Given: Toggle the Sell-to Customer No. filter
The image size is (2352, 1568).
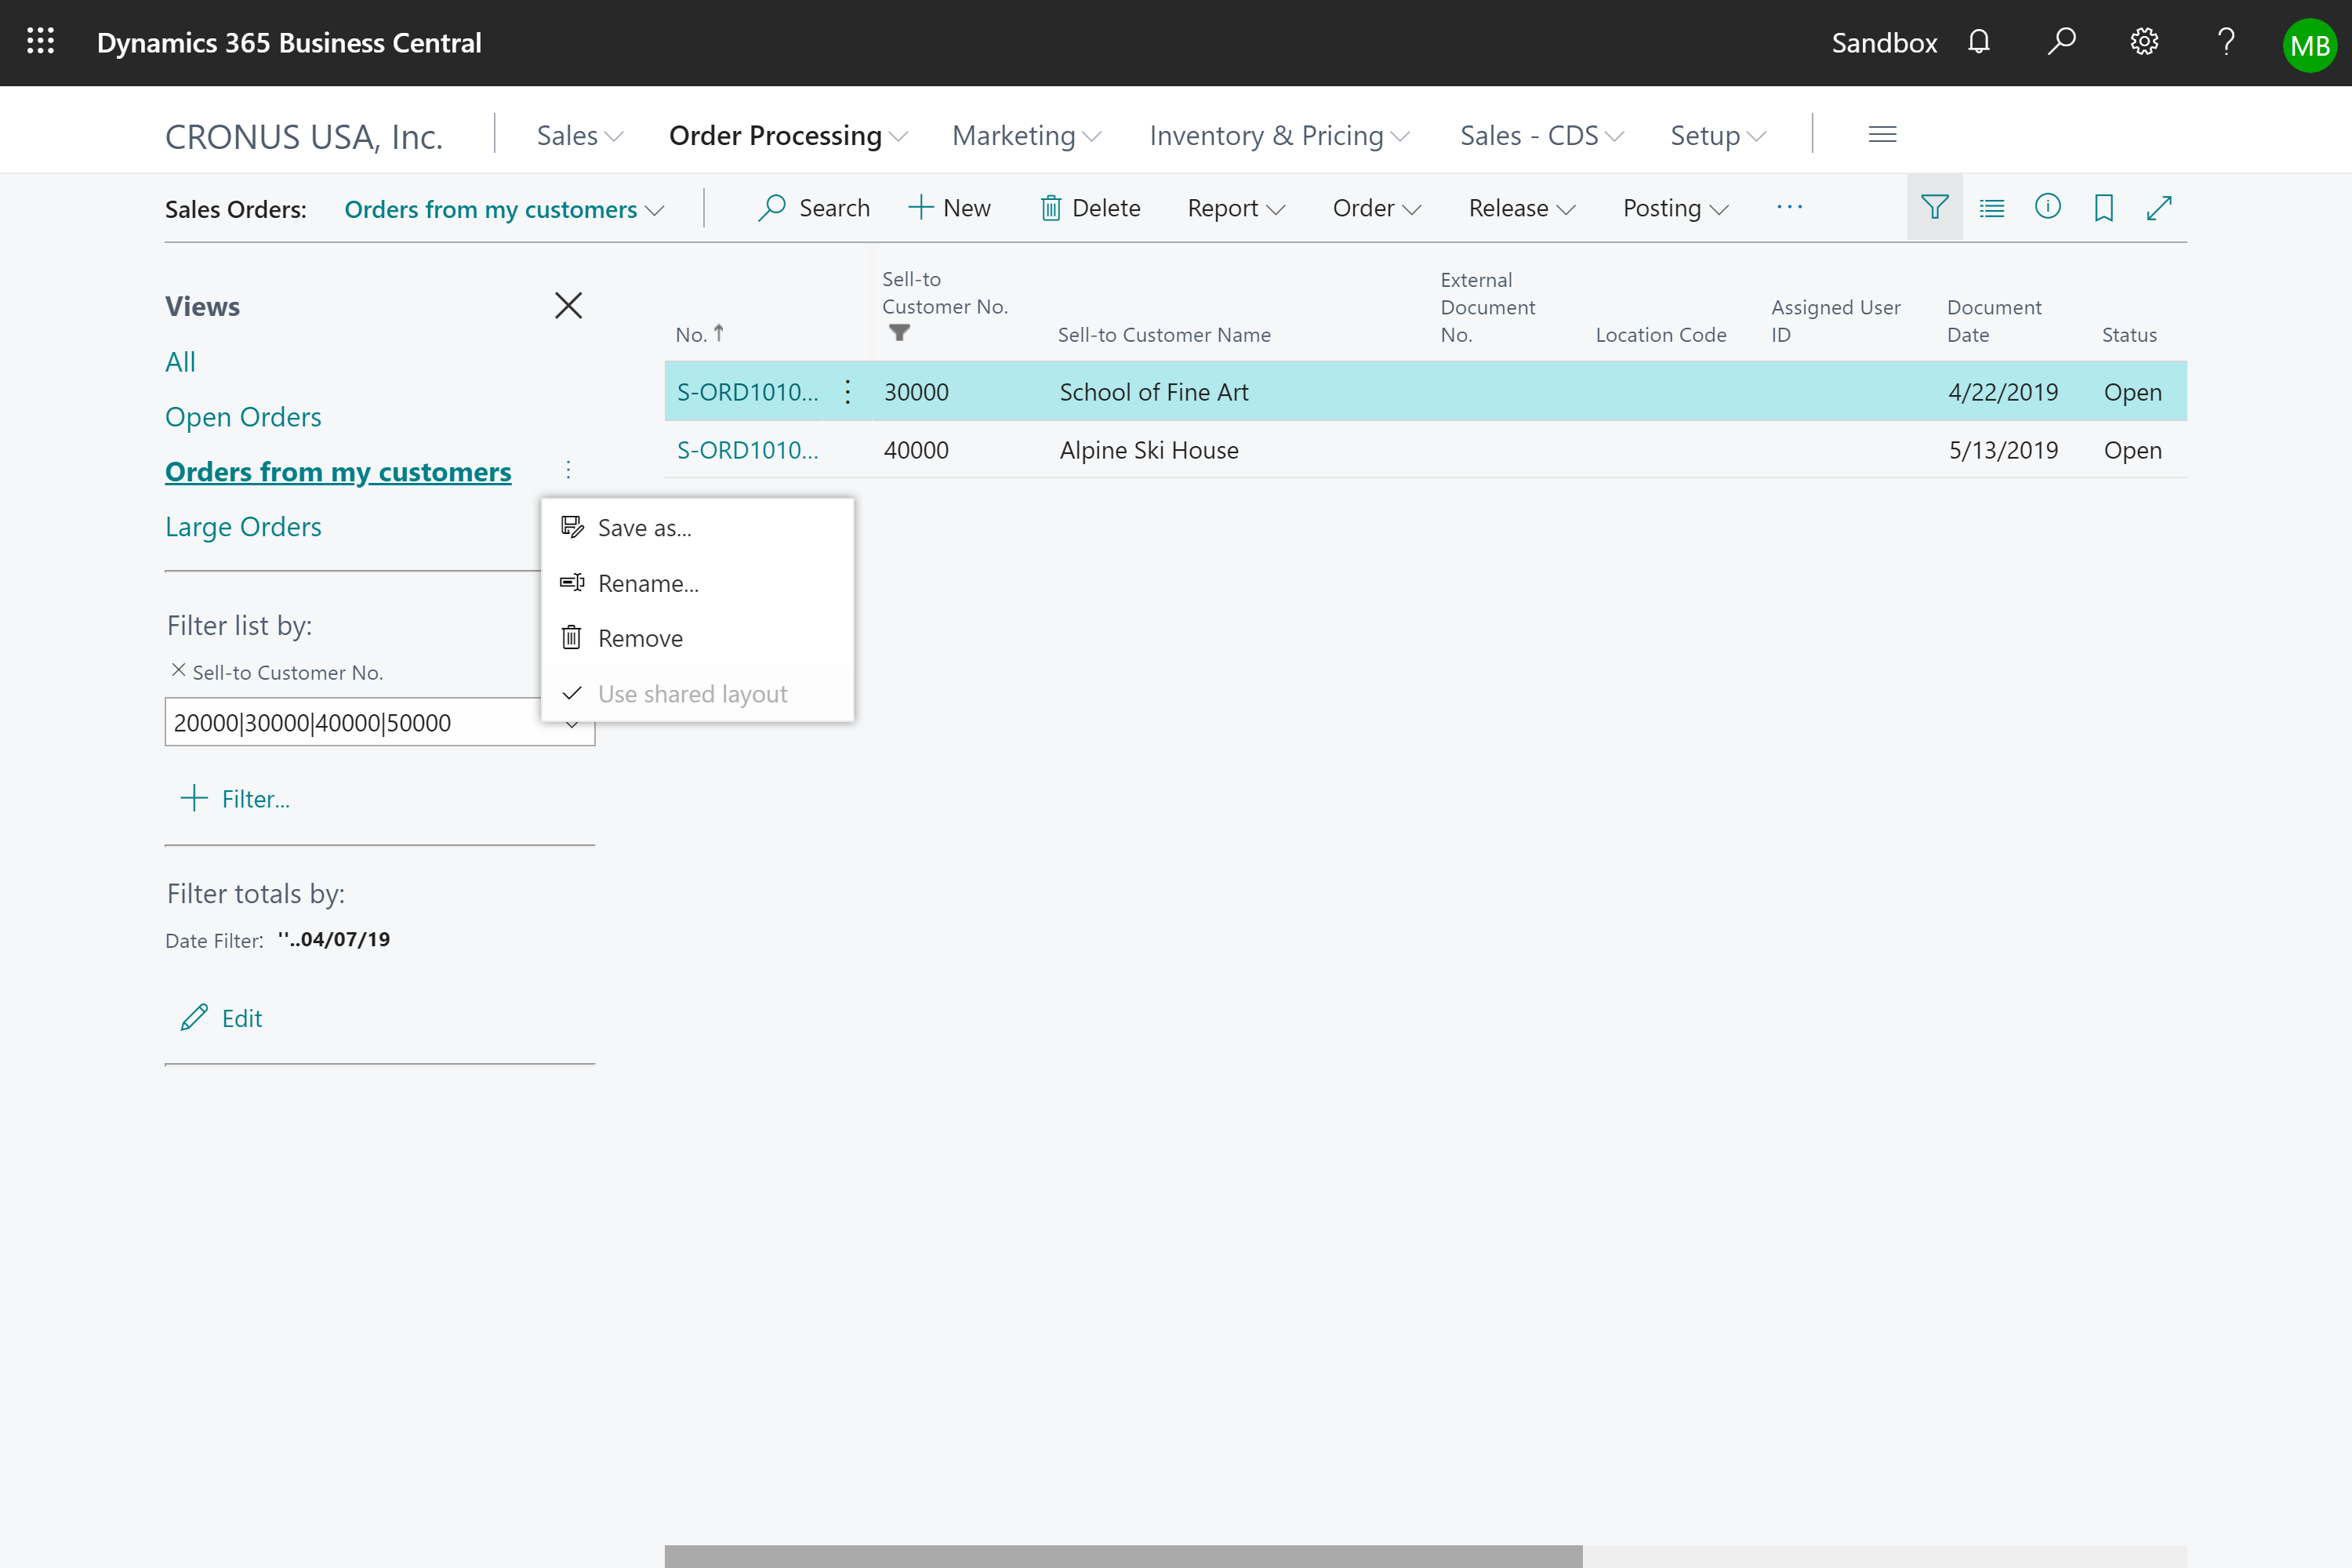Looking at the screenshot, I should (x=176, y=672).
